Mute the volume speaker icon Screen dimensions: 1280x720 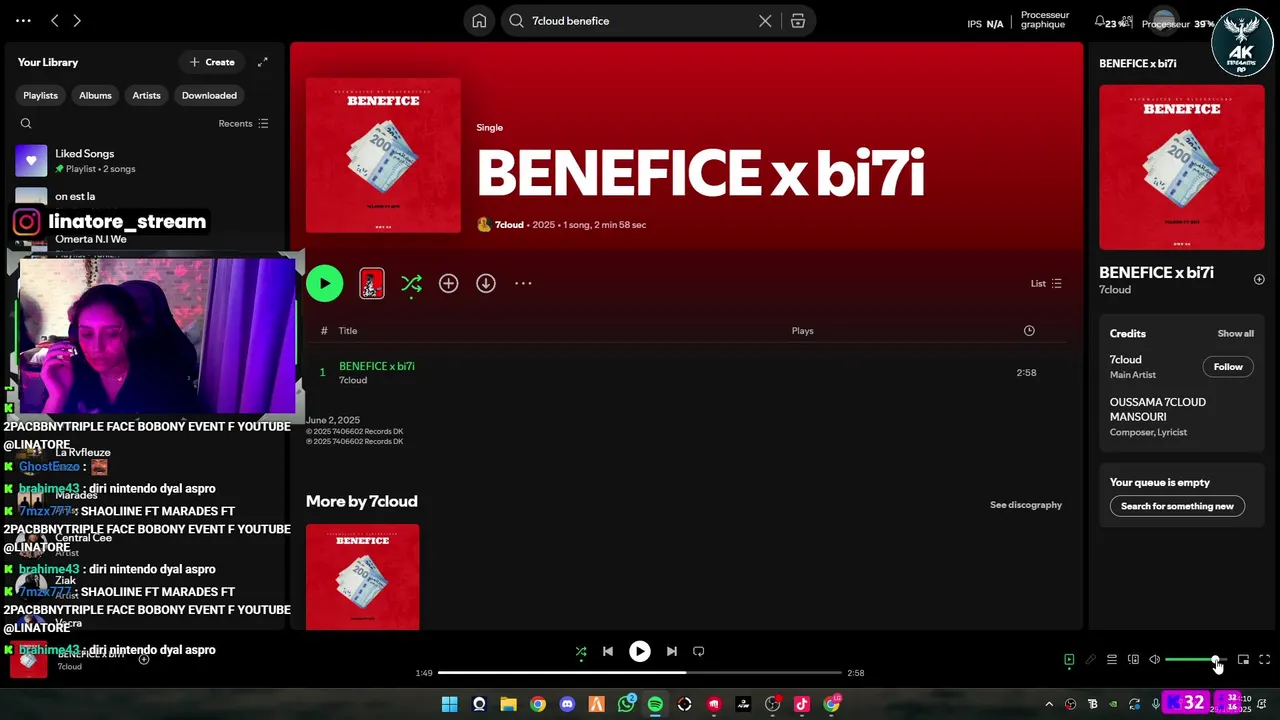point(1155,660)
